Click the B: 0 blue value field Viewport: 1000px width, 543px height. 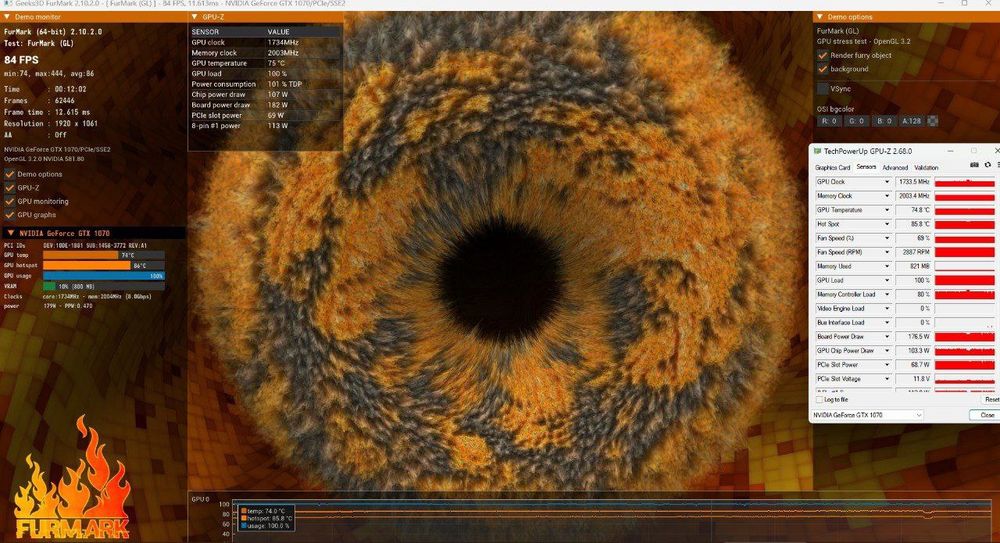tap(883, 121)
